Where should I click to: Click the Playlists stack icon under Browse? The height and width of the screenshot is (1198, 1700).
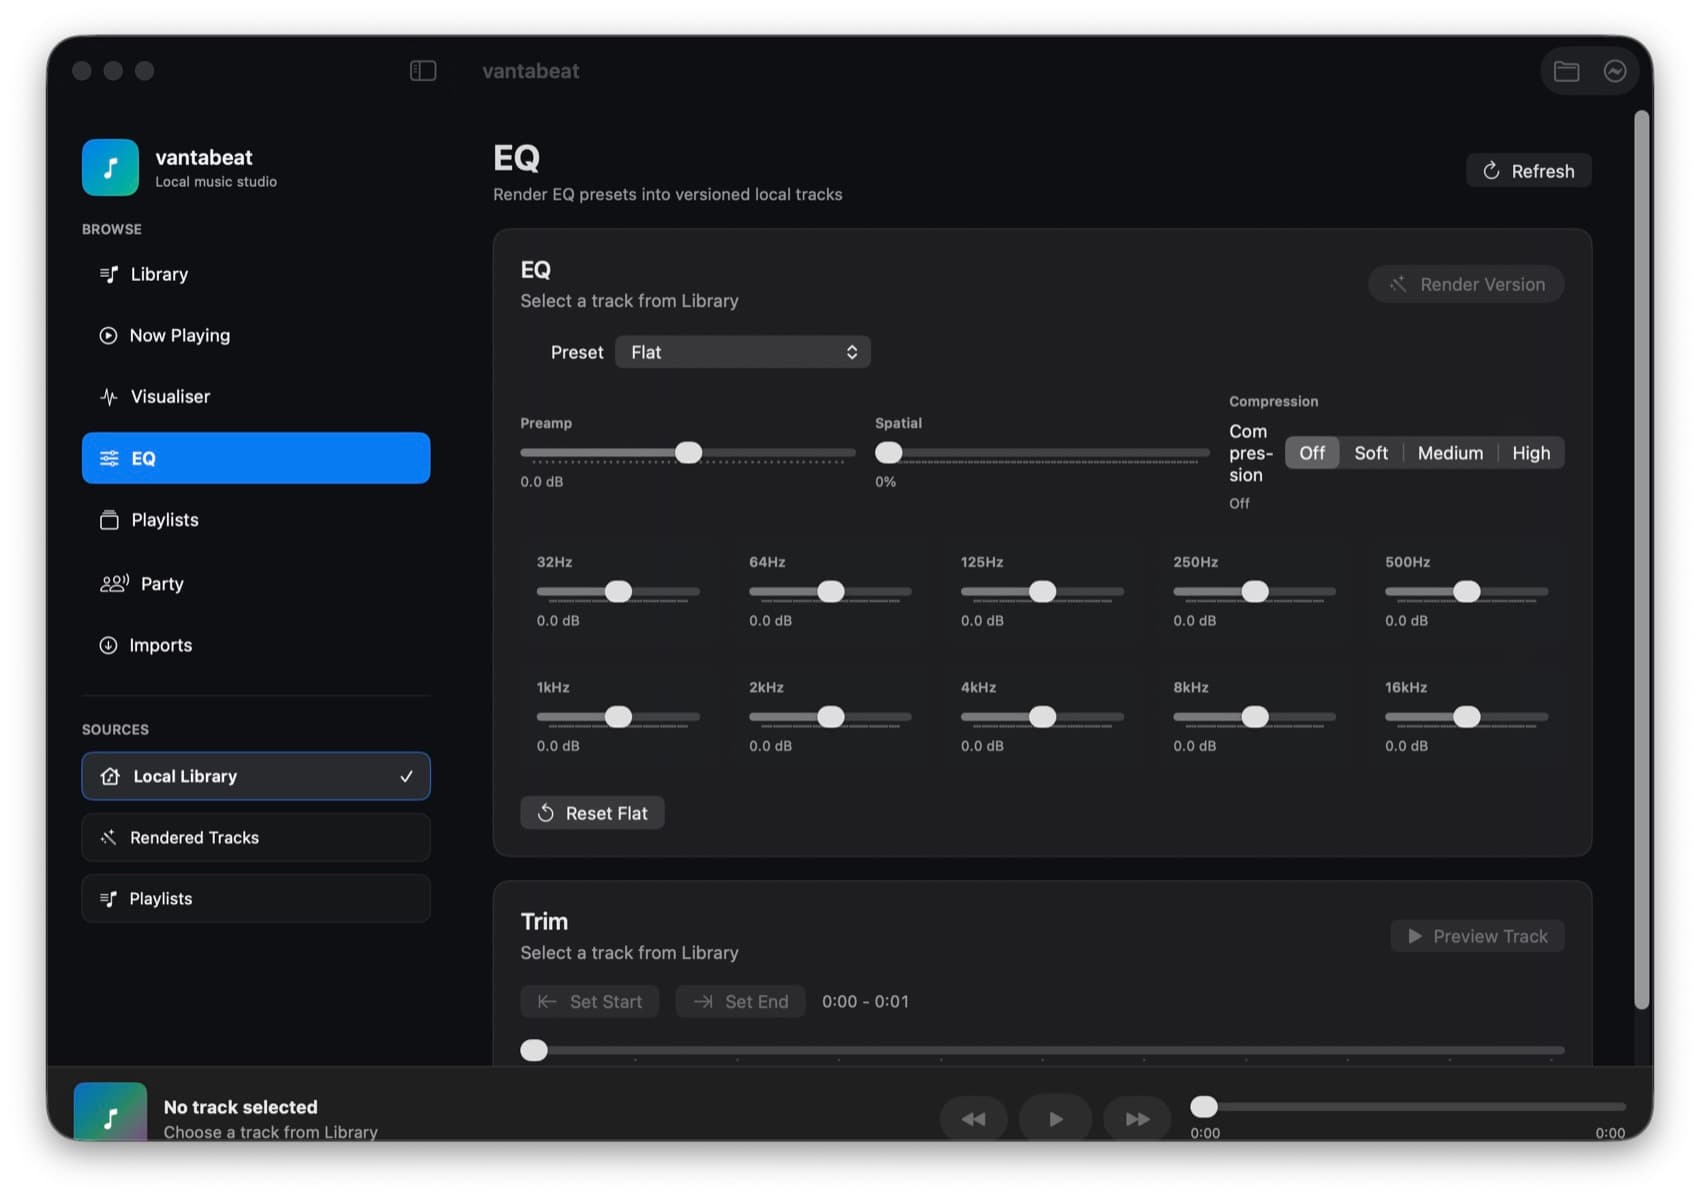pyautogui.click(x=109, y=520)
